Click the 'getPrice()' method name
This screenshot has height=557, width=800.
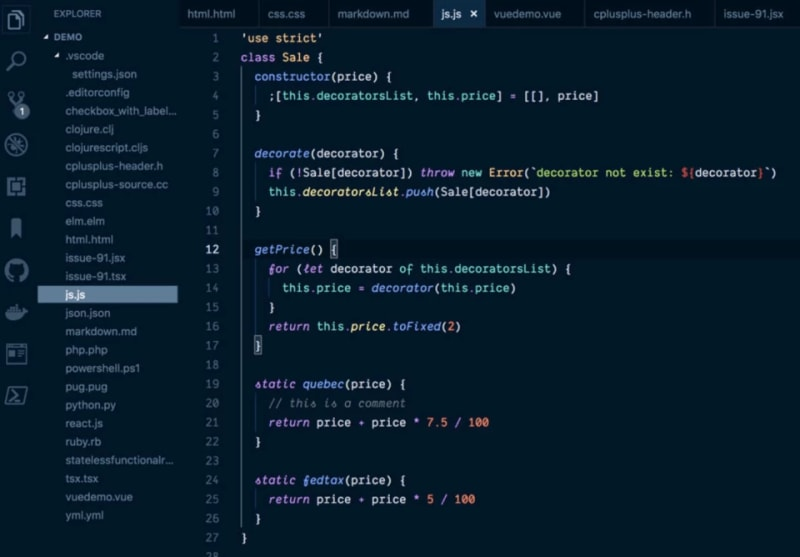[288, 249]
